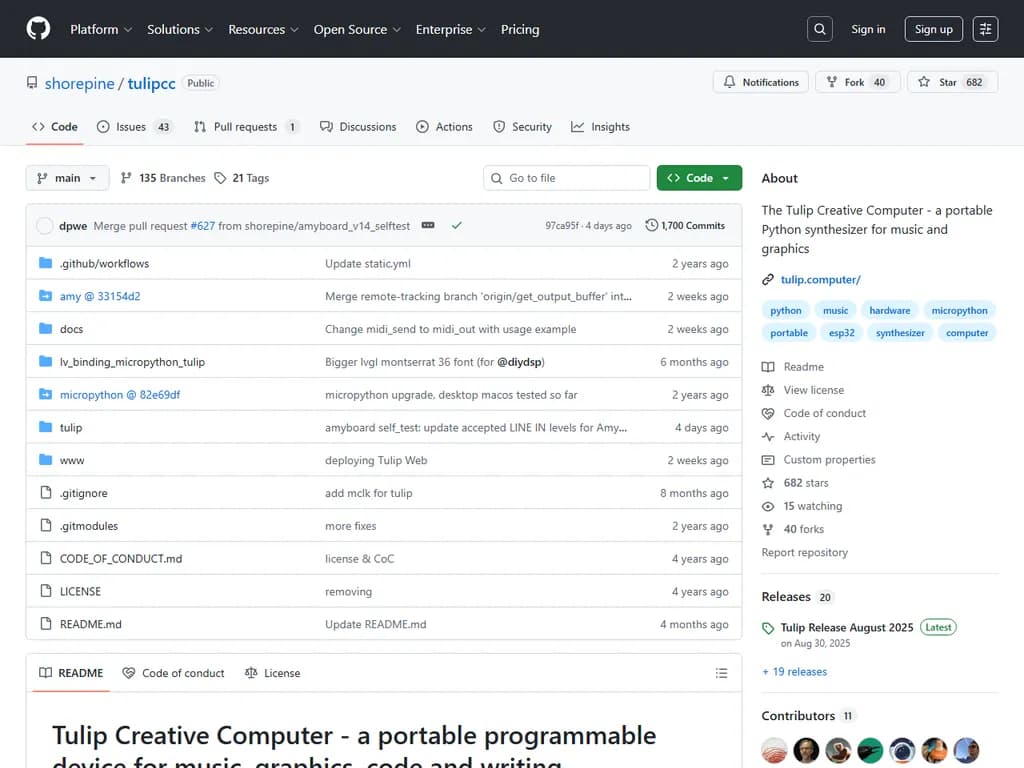Select the micropython topic tag
This screenshot has height=768, width=1024.
click(959, 311)
